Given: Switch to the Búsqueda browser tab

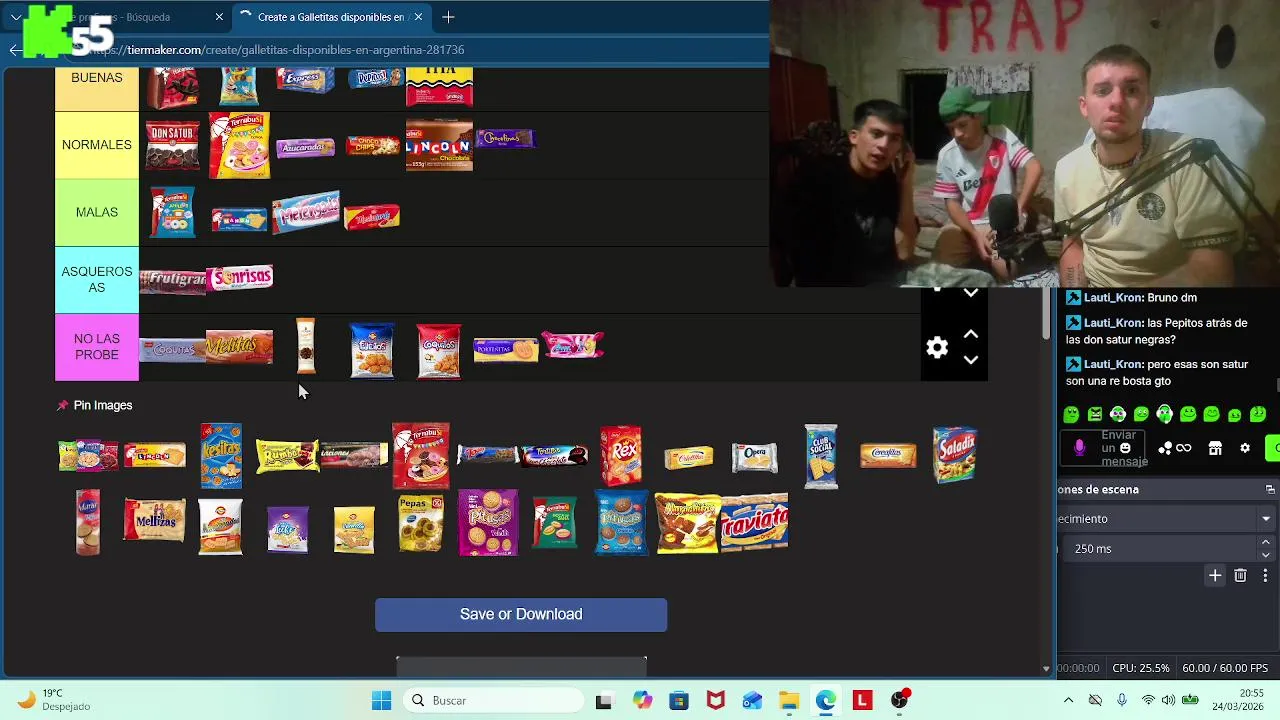Looking at the screenshot, I should click(130, 17).
